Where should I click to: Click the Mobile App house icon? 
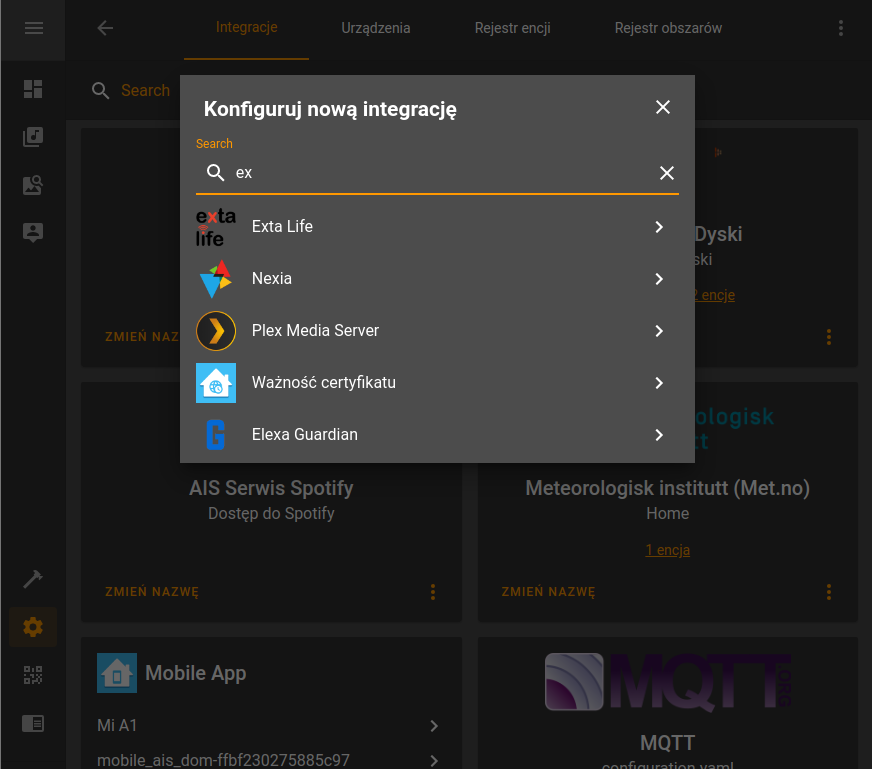pyautogui.click(x=117, y=673)
